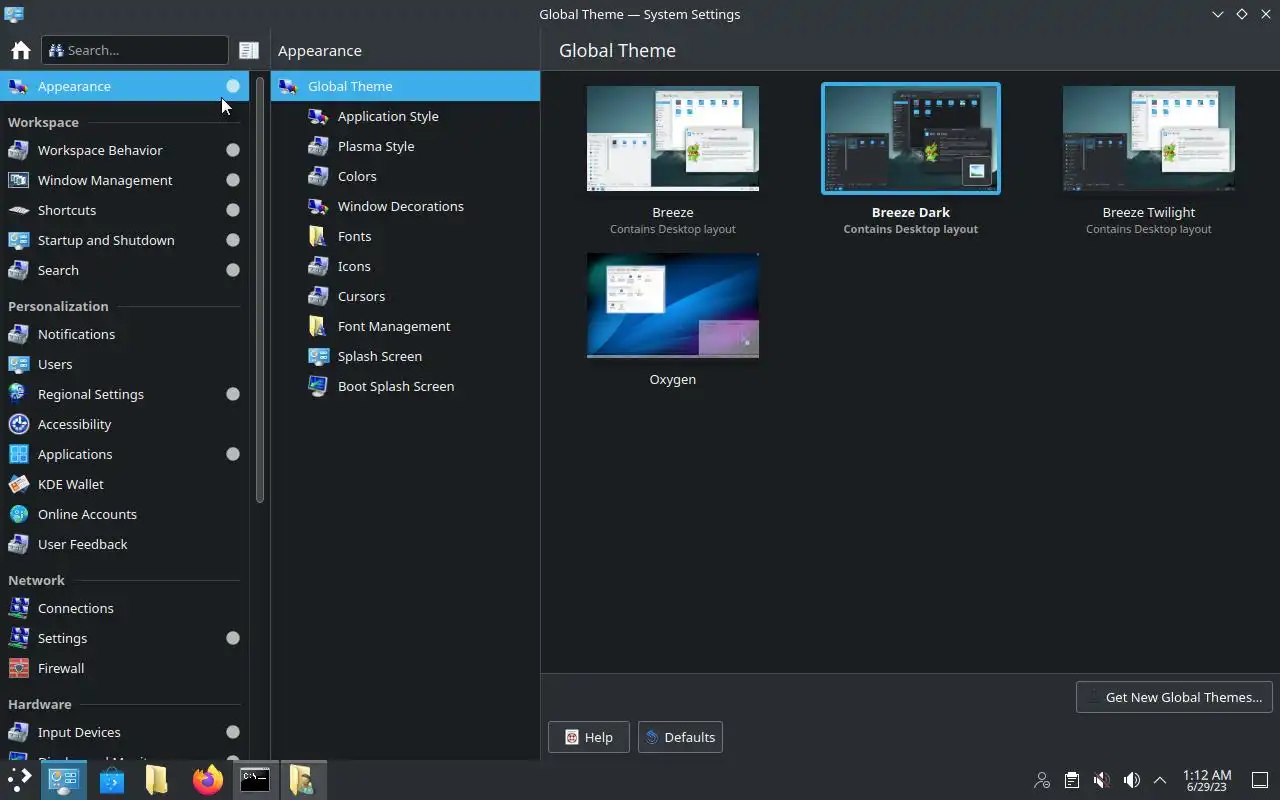Select the Appearance category
1280x800 pixels.
pos(124,86)
